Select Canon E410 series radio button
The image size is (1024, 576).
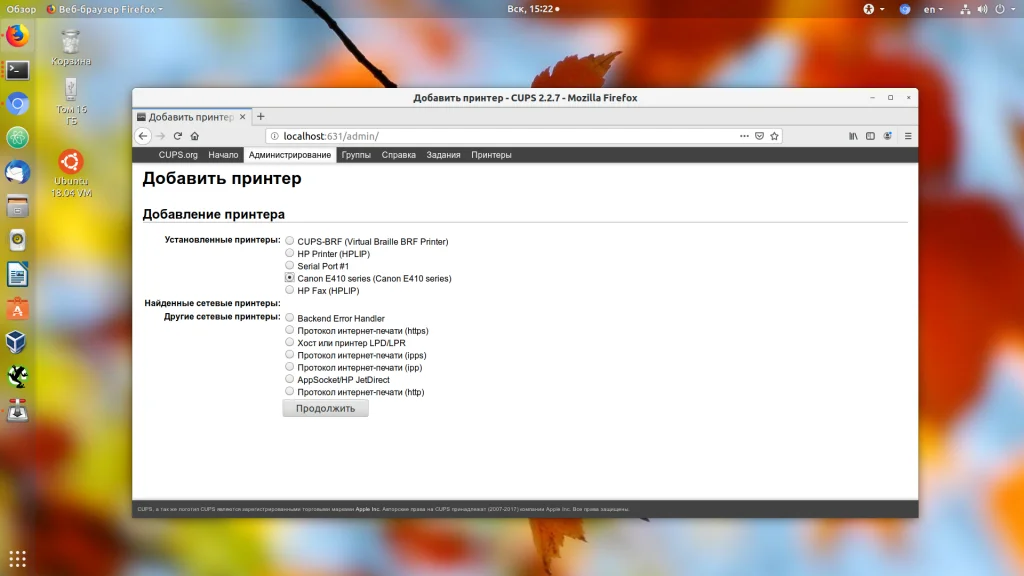[x=289, y=278]
